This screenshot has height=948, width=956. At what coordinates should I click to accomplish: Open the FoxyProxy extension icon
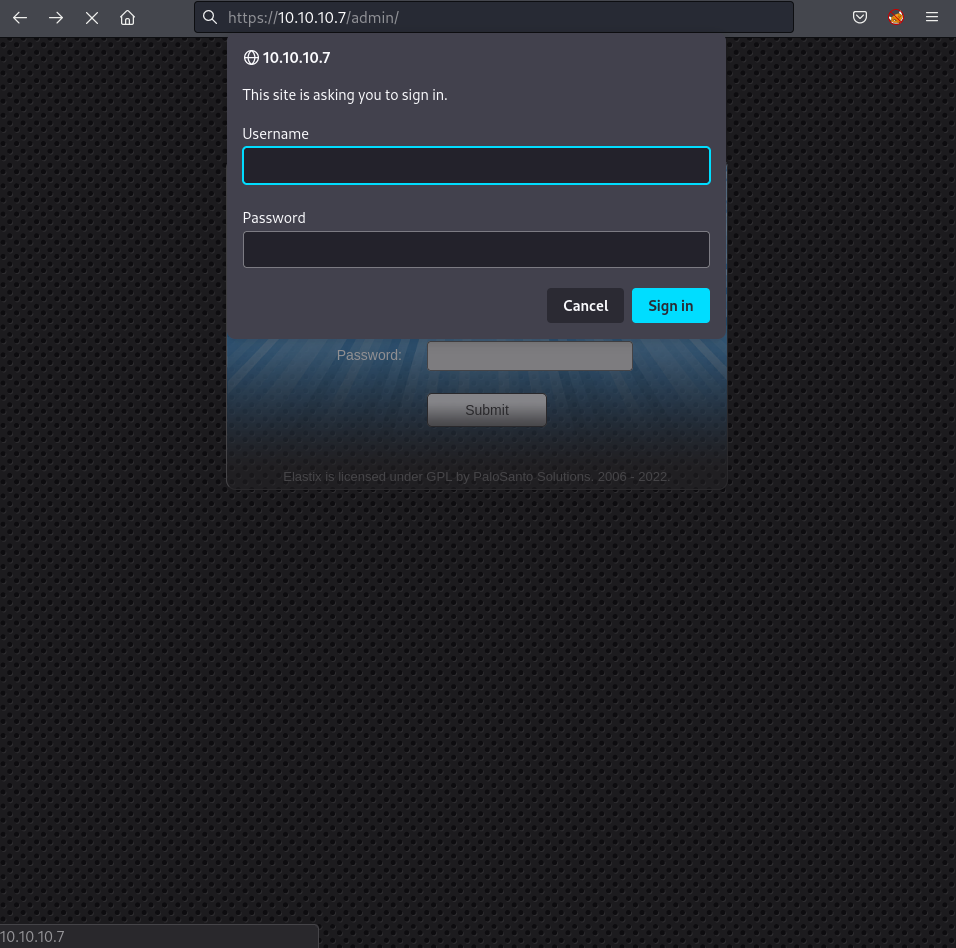(x=896, y=17)
